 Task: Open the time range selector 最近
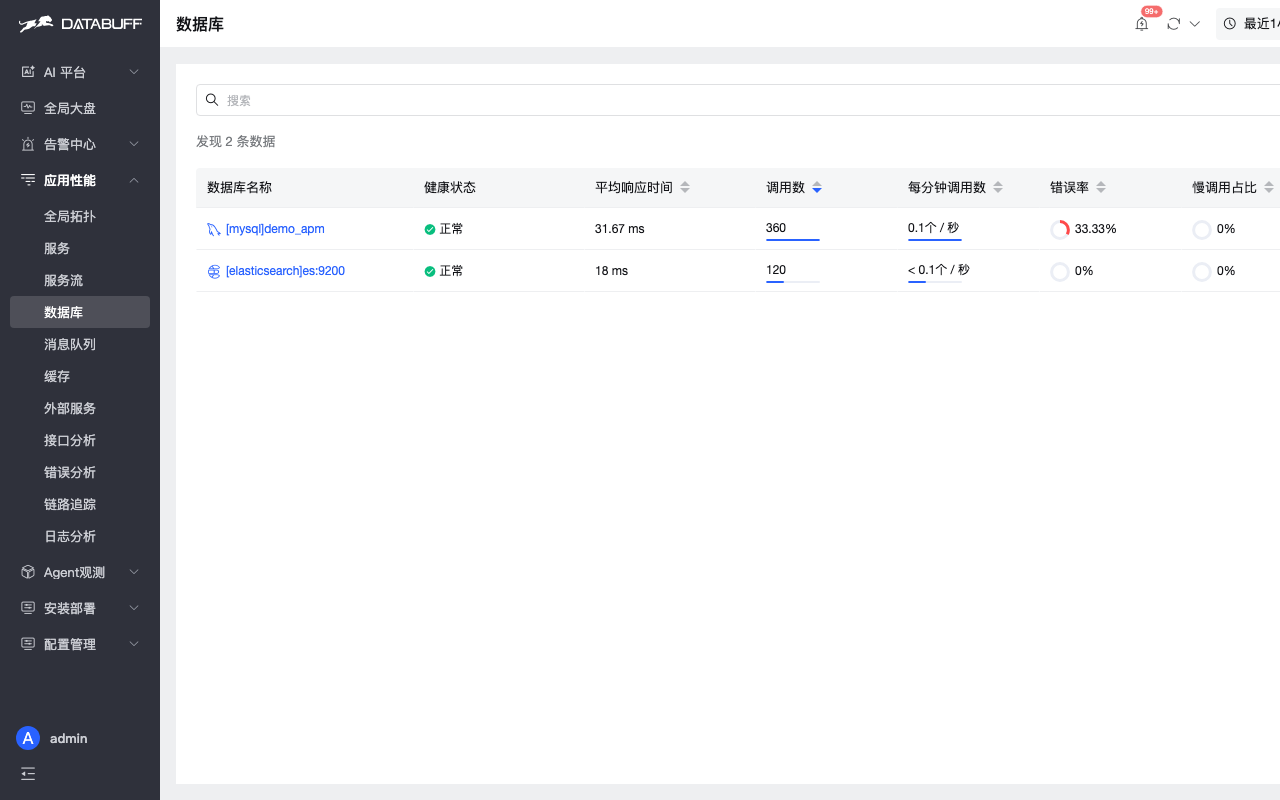point(1249,24)
